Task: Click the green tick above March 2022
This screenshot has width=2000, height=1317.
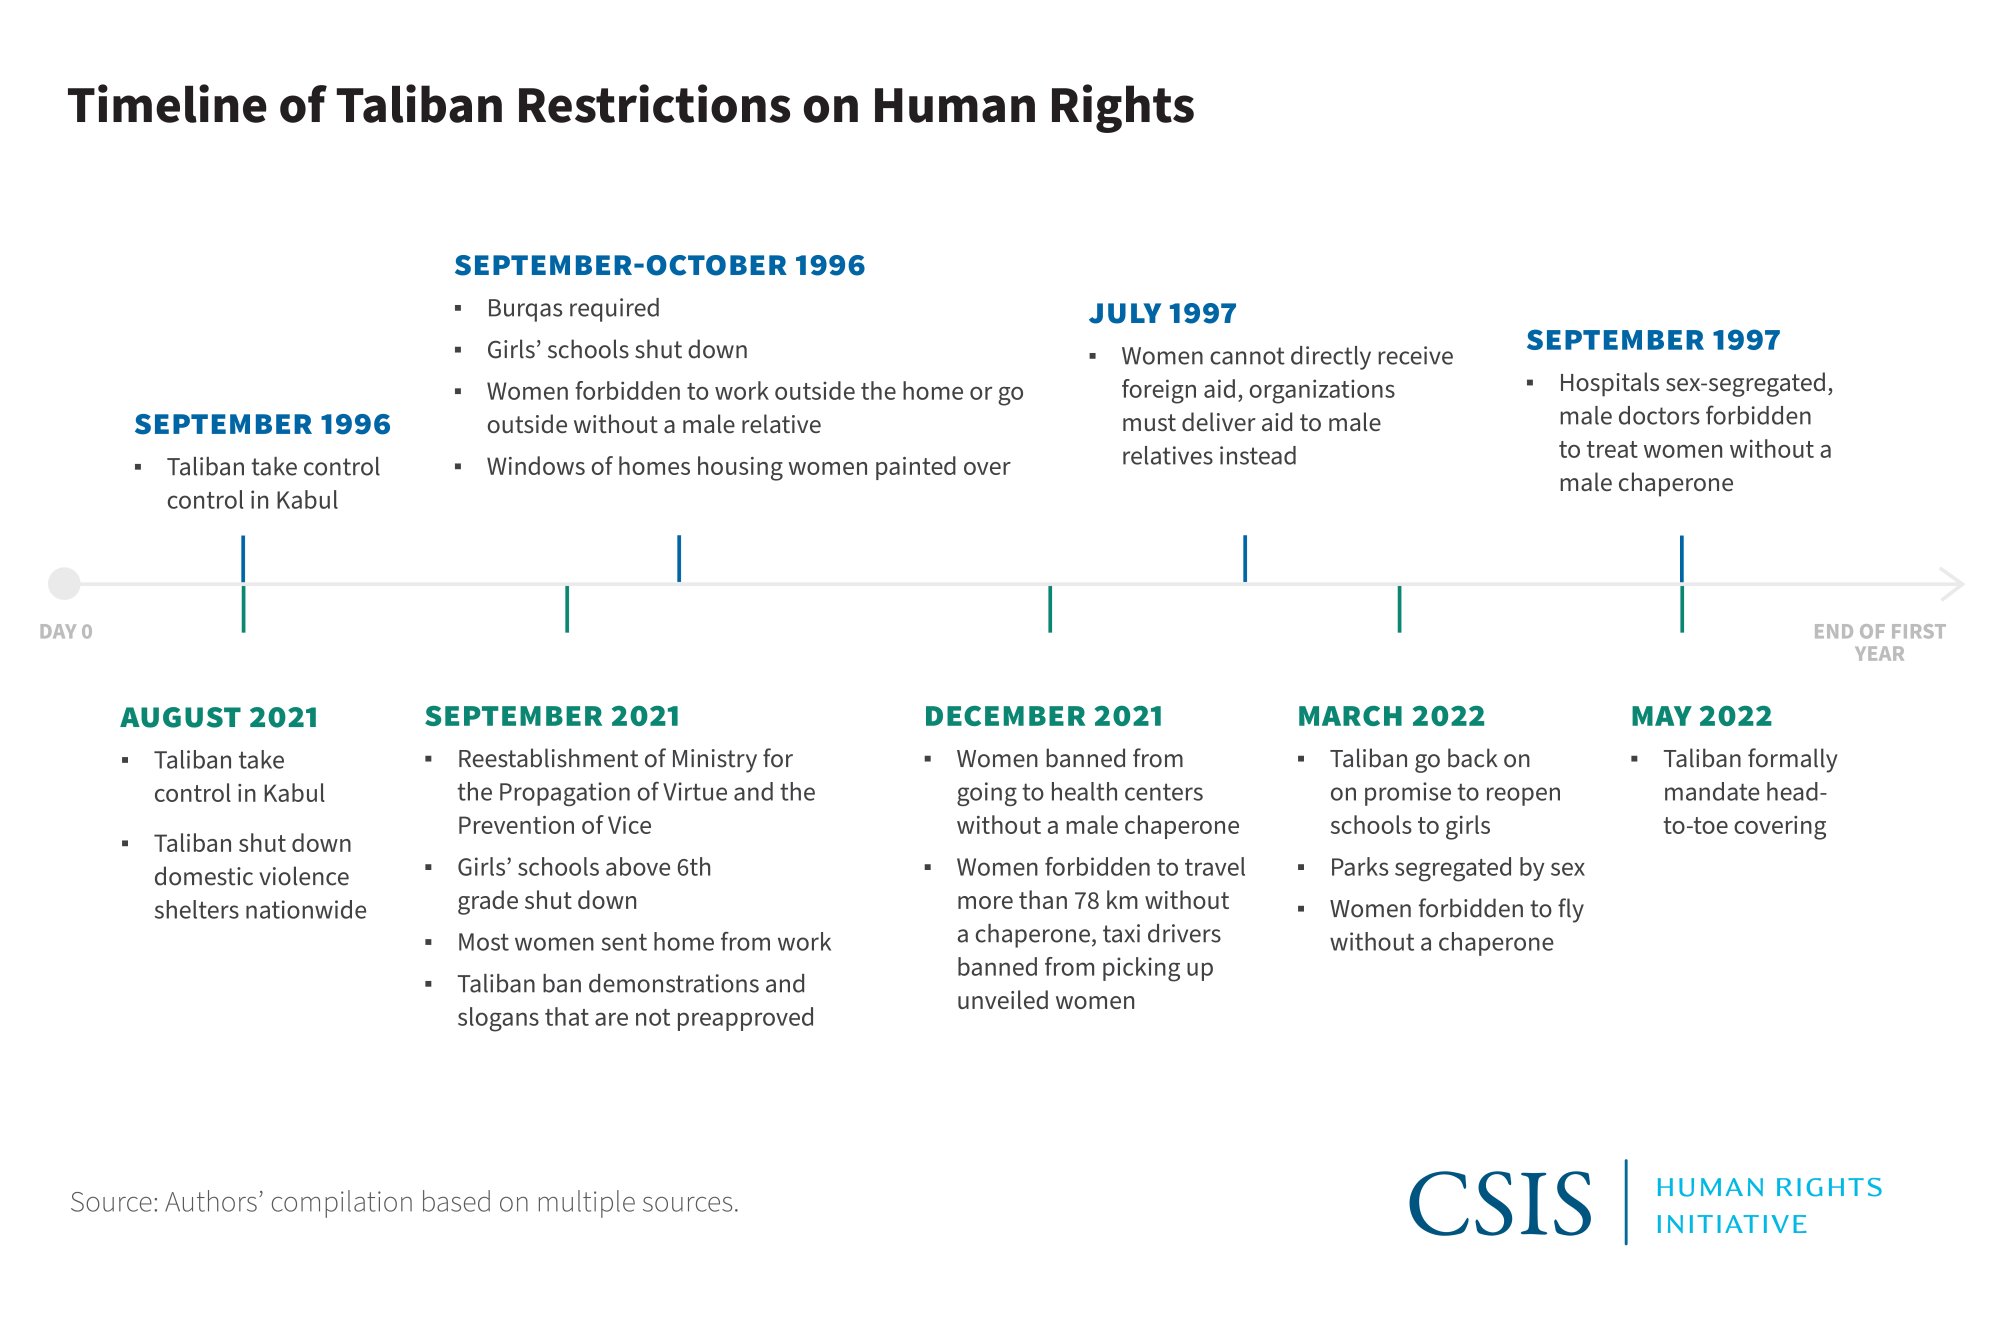Action: point(1399,609)
